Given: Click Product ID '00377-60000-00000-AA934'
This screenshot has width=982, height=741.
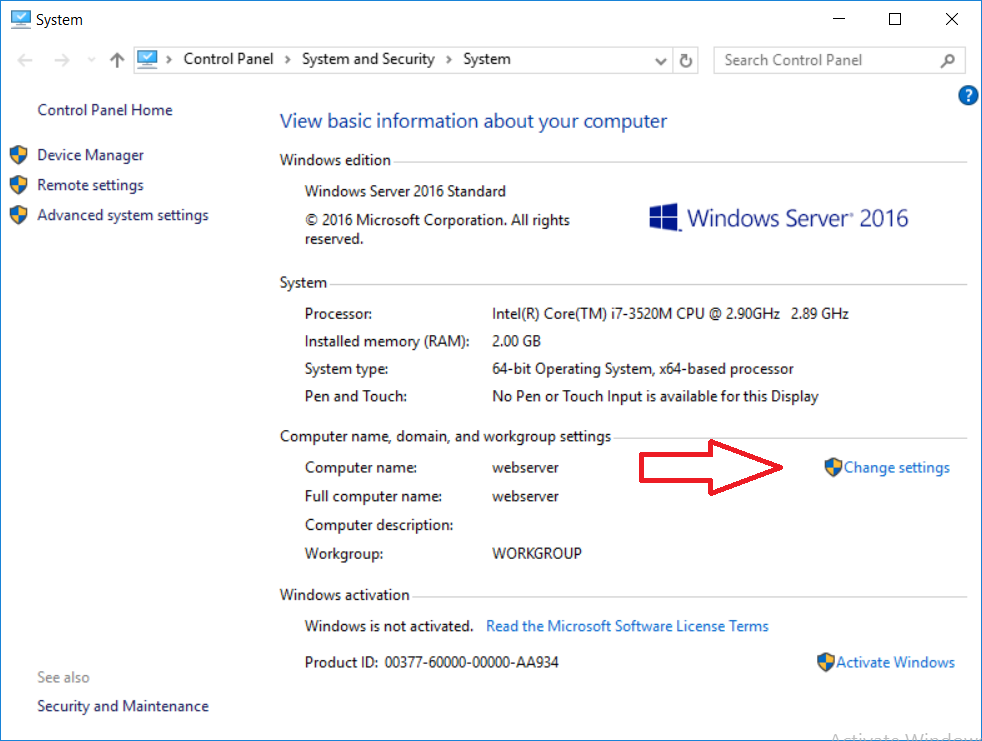Looking at the screenshot, I should tap(472, 662).
